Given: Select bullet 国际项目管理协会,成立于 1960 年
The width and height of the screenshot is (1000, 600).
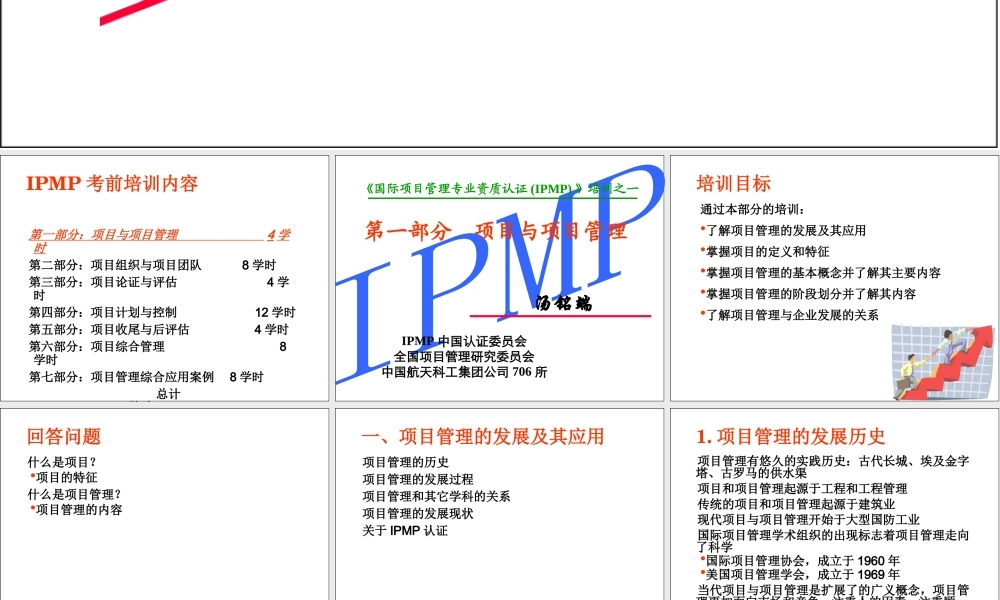Looking at the screenshot, I should 800,560.
